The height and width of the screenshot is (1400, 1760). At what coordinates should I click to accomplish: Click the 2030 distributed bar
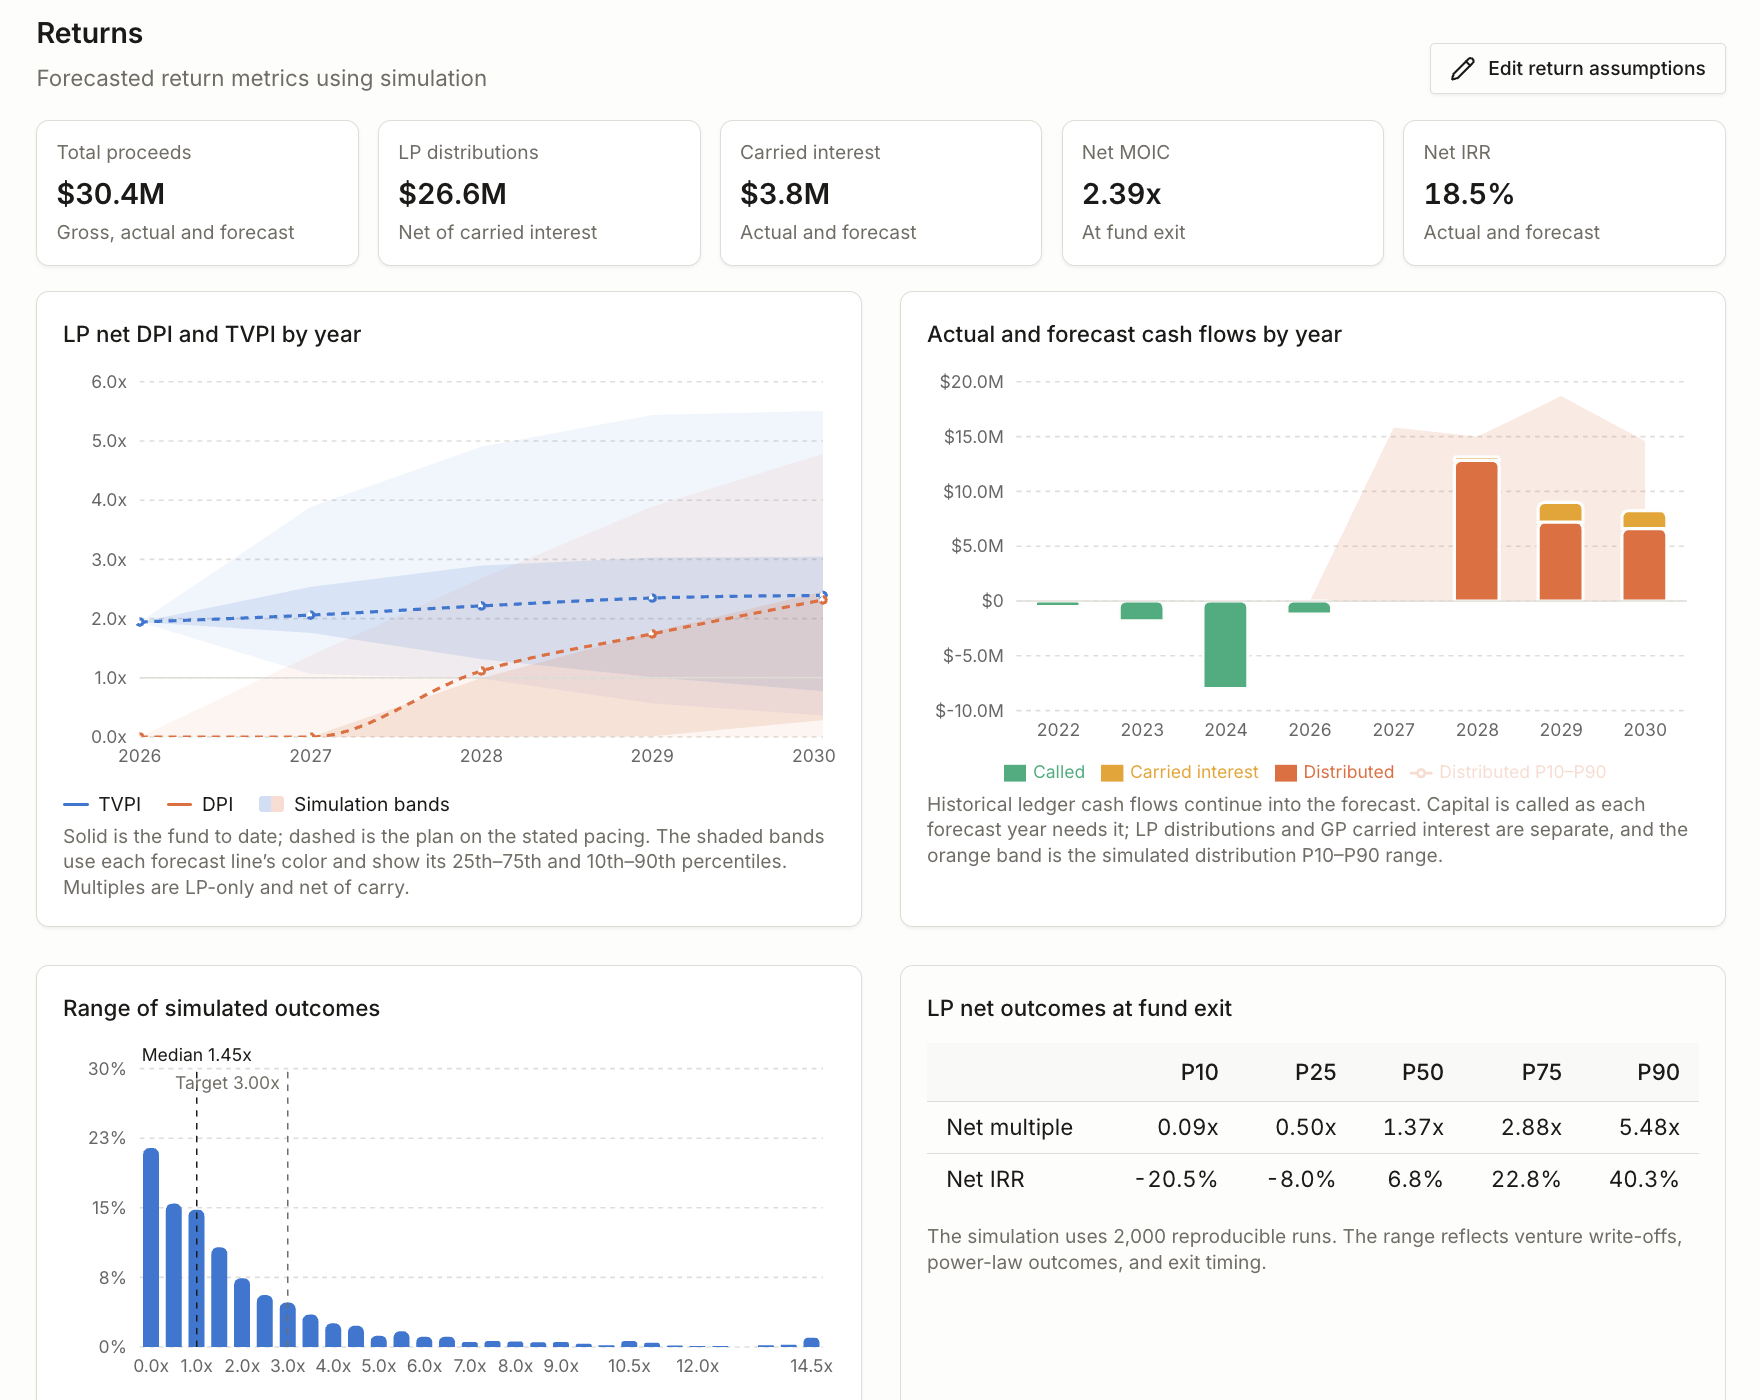coord(1644,565)
